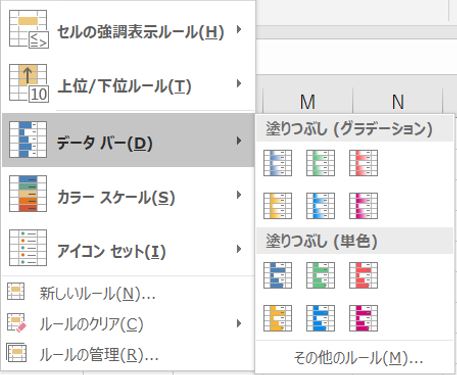Apply the orange solid fill data bar
Image resolution: width=457 pixels, height=375 pixels.
277,318
